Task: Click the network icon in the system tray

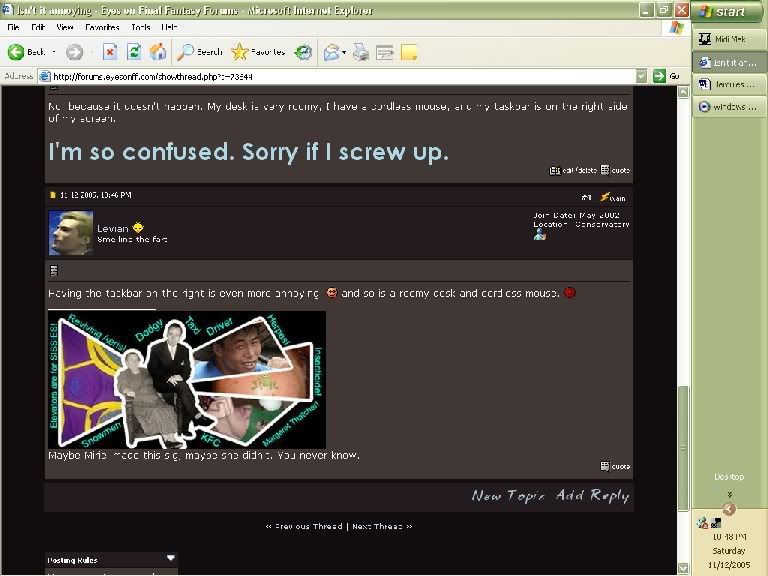Action: pyautogui.click(x=702, y=523)
